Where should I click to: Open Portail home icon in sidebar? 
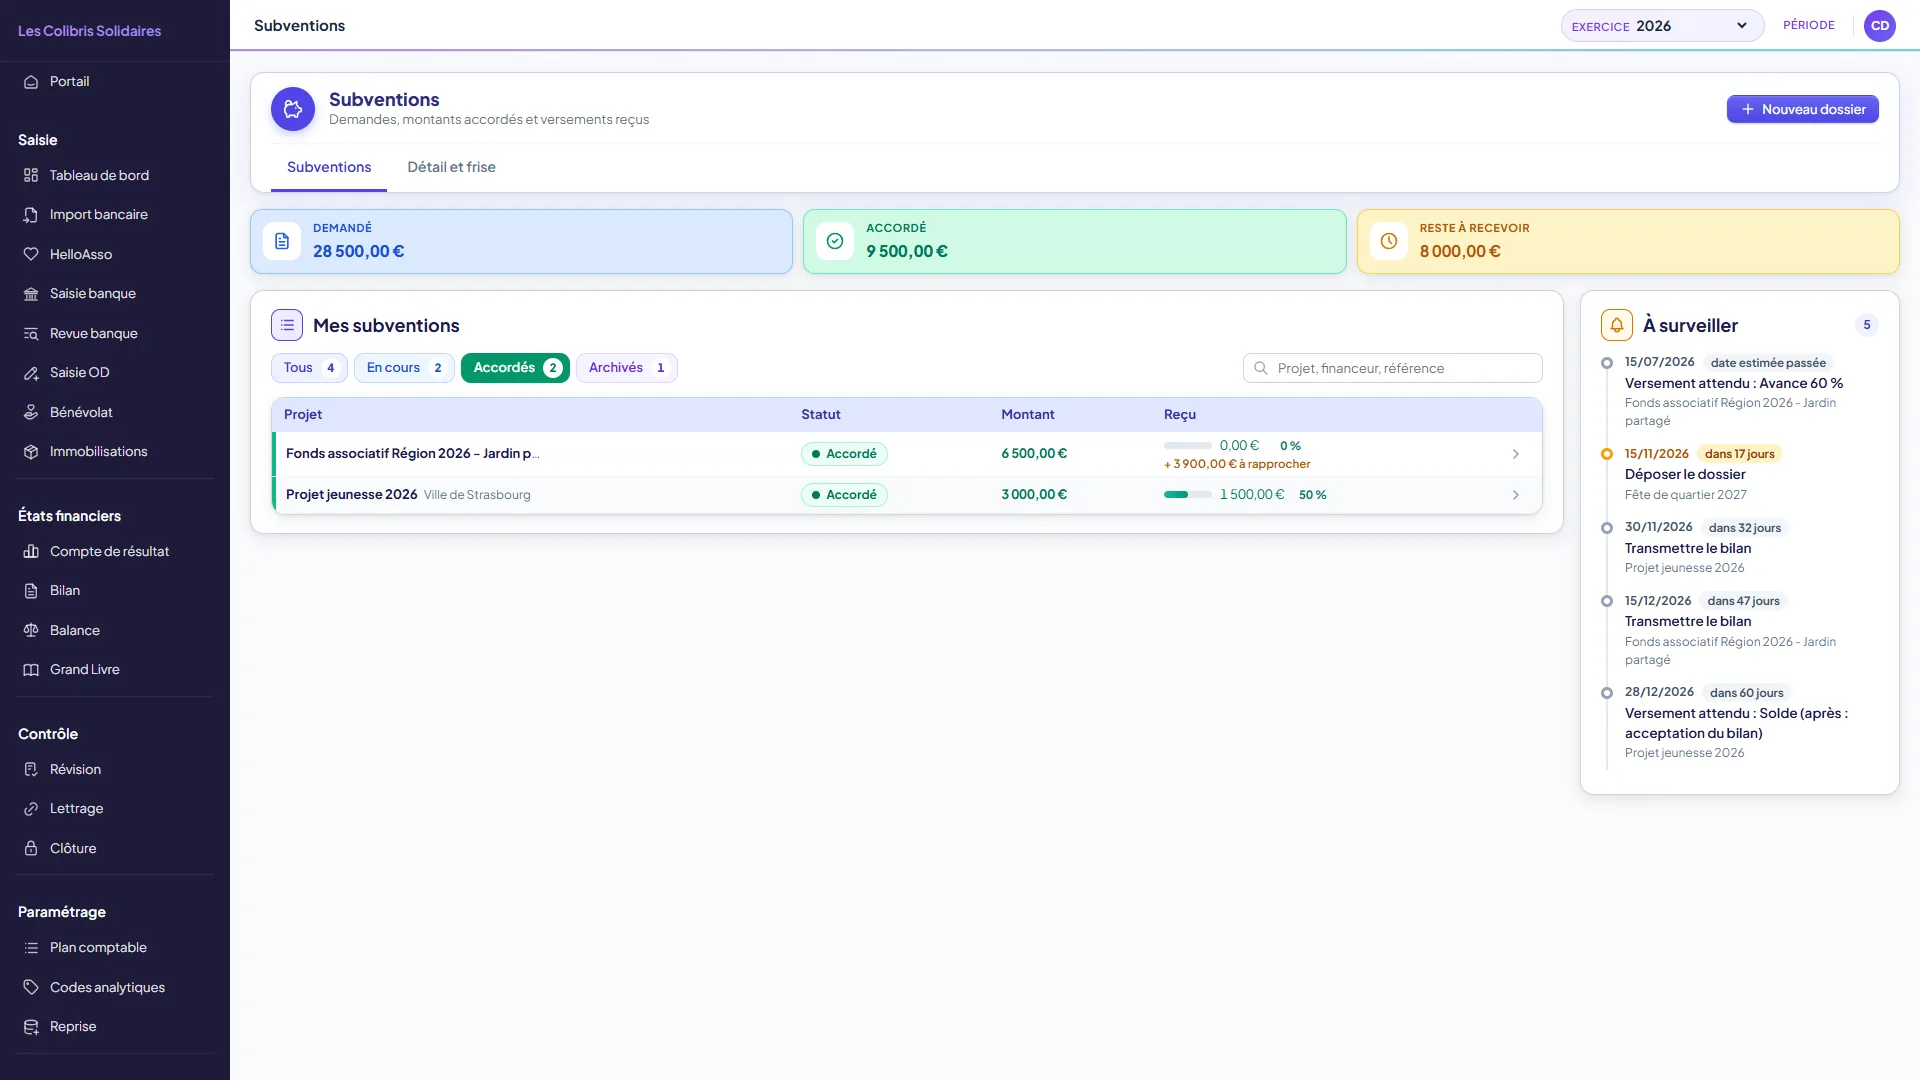click(31, 82)
